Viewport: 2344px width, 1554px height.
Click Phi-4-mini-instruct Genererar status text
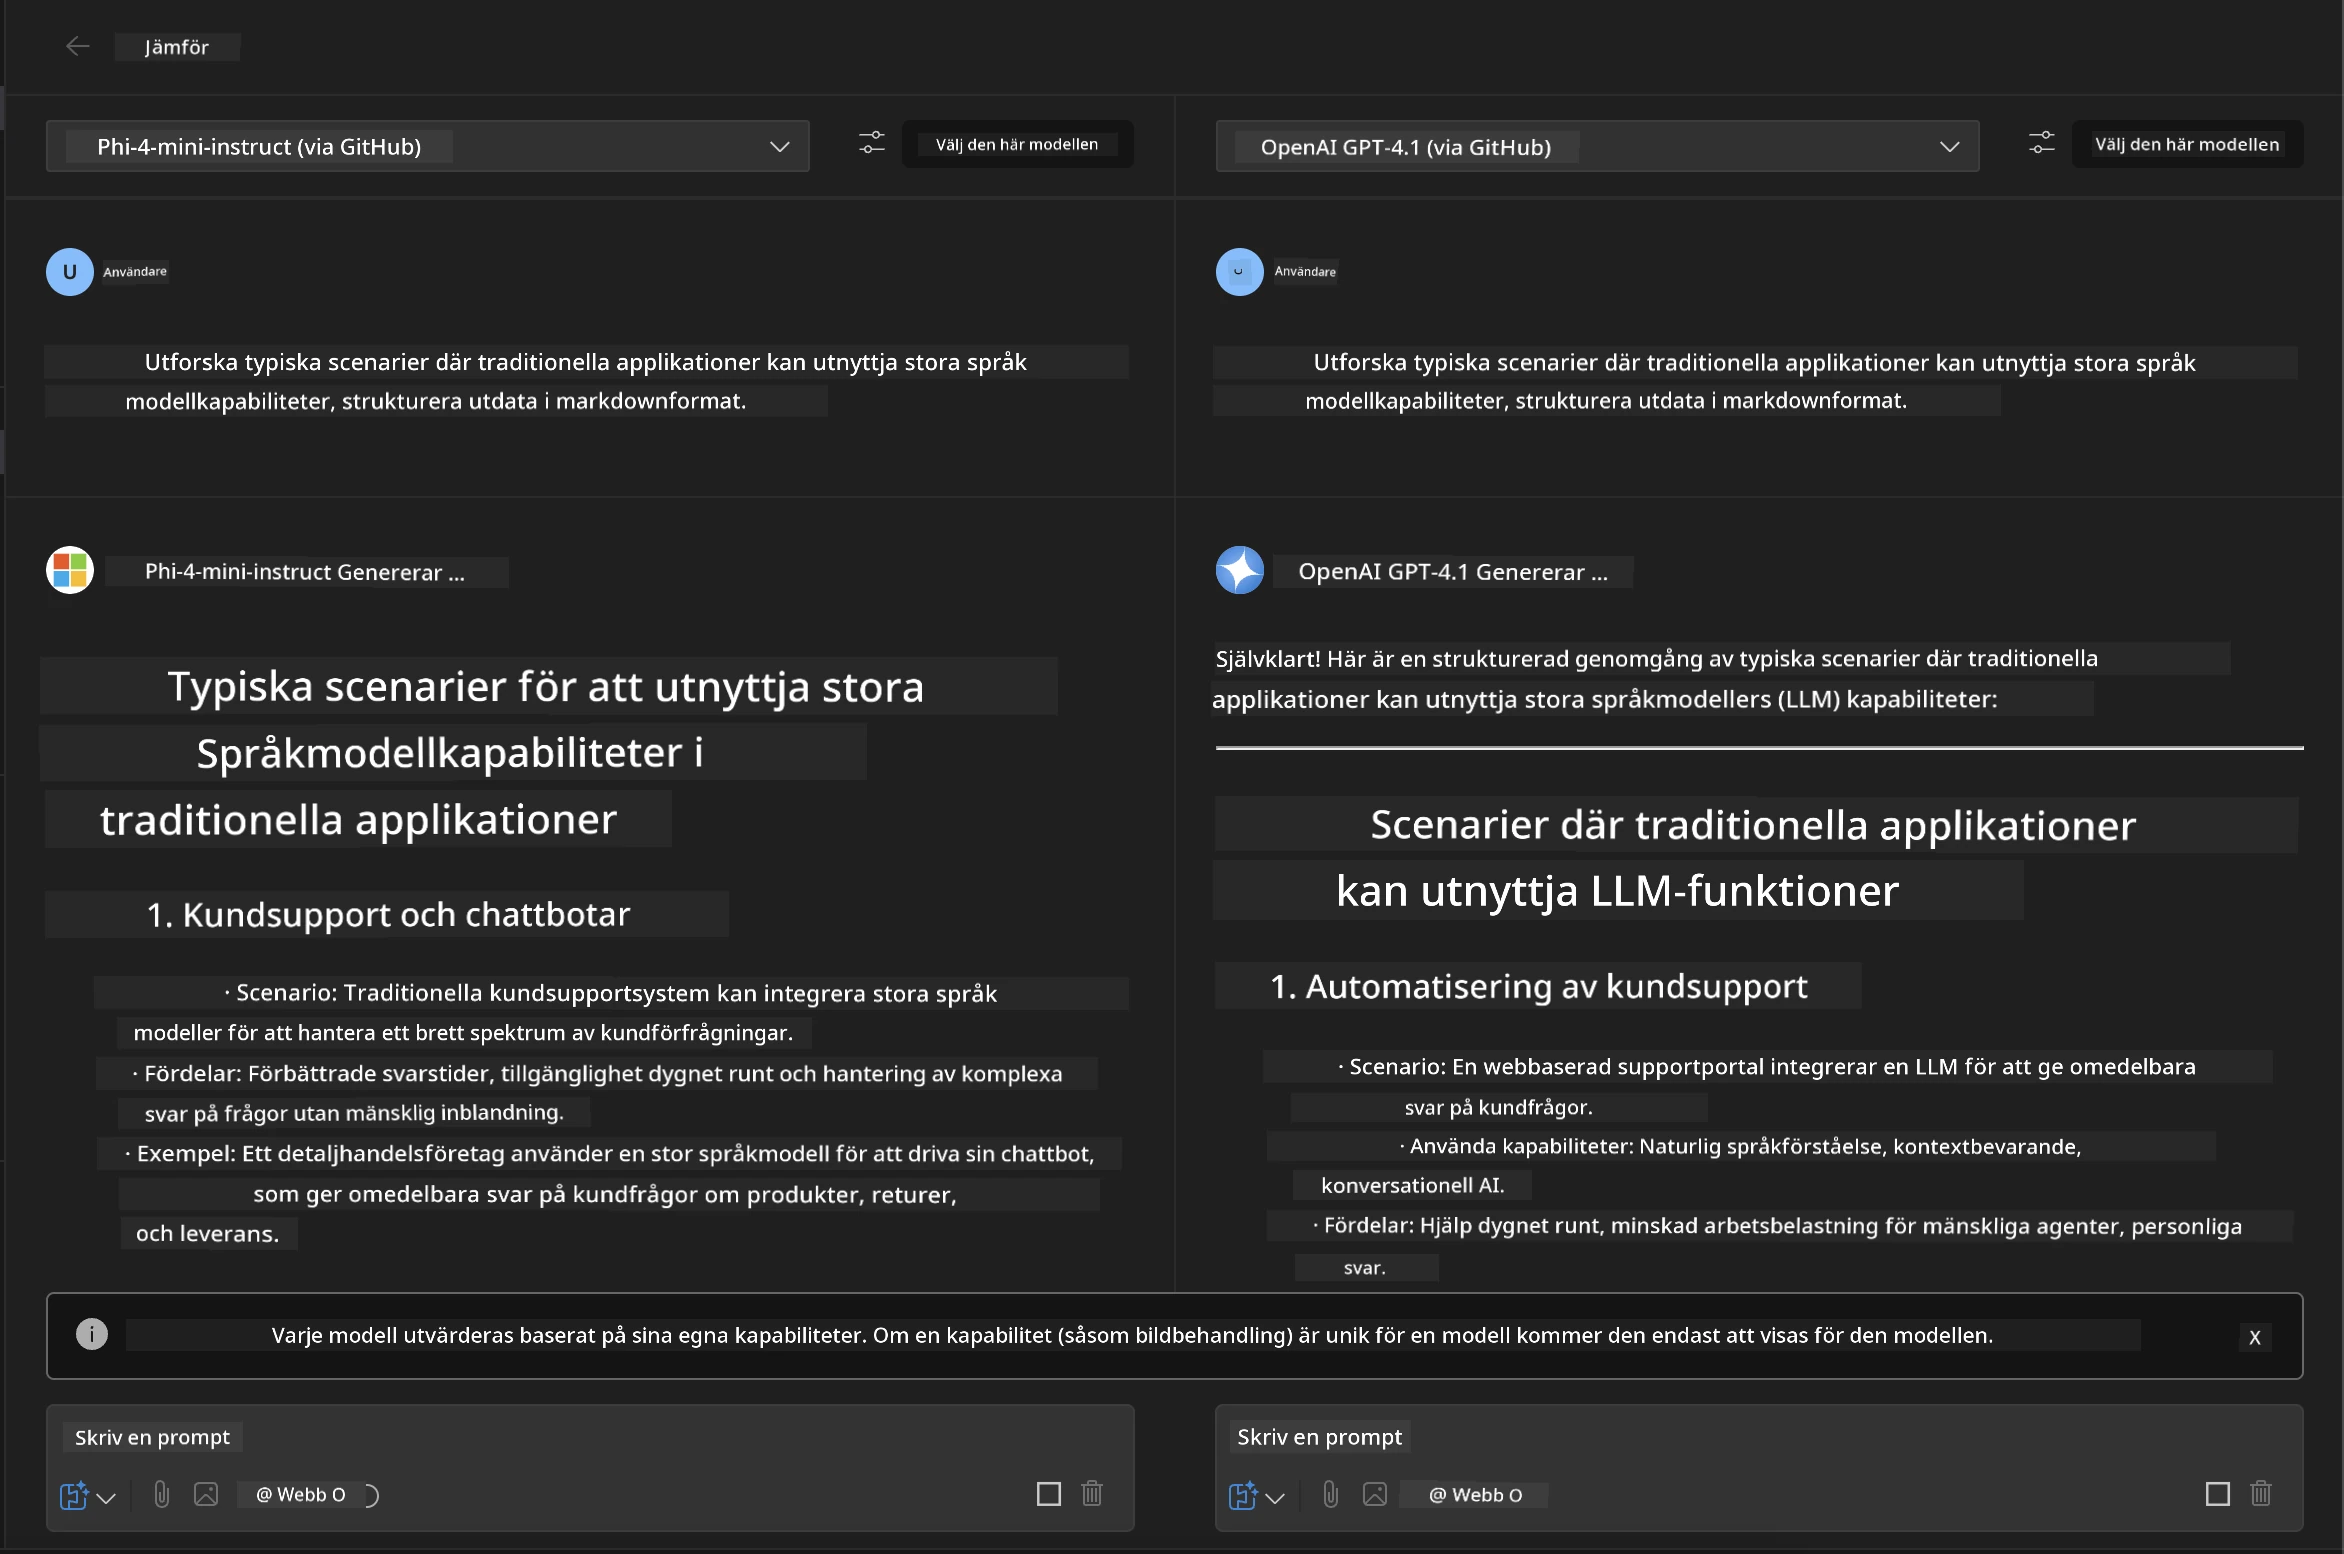click(x=305, y=572)
